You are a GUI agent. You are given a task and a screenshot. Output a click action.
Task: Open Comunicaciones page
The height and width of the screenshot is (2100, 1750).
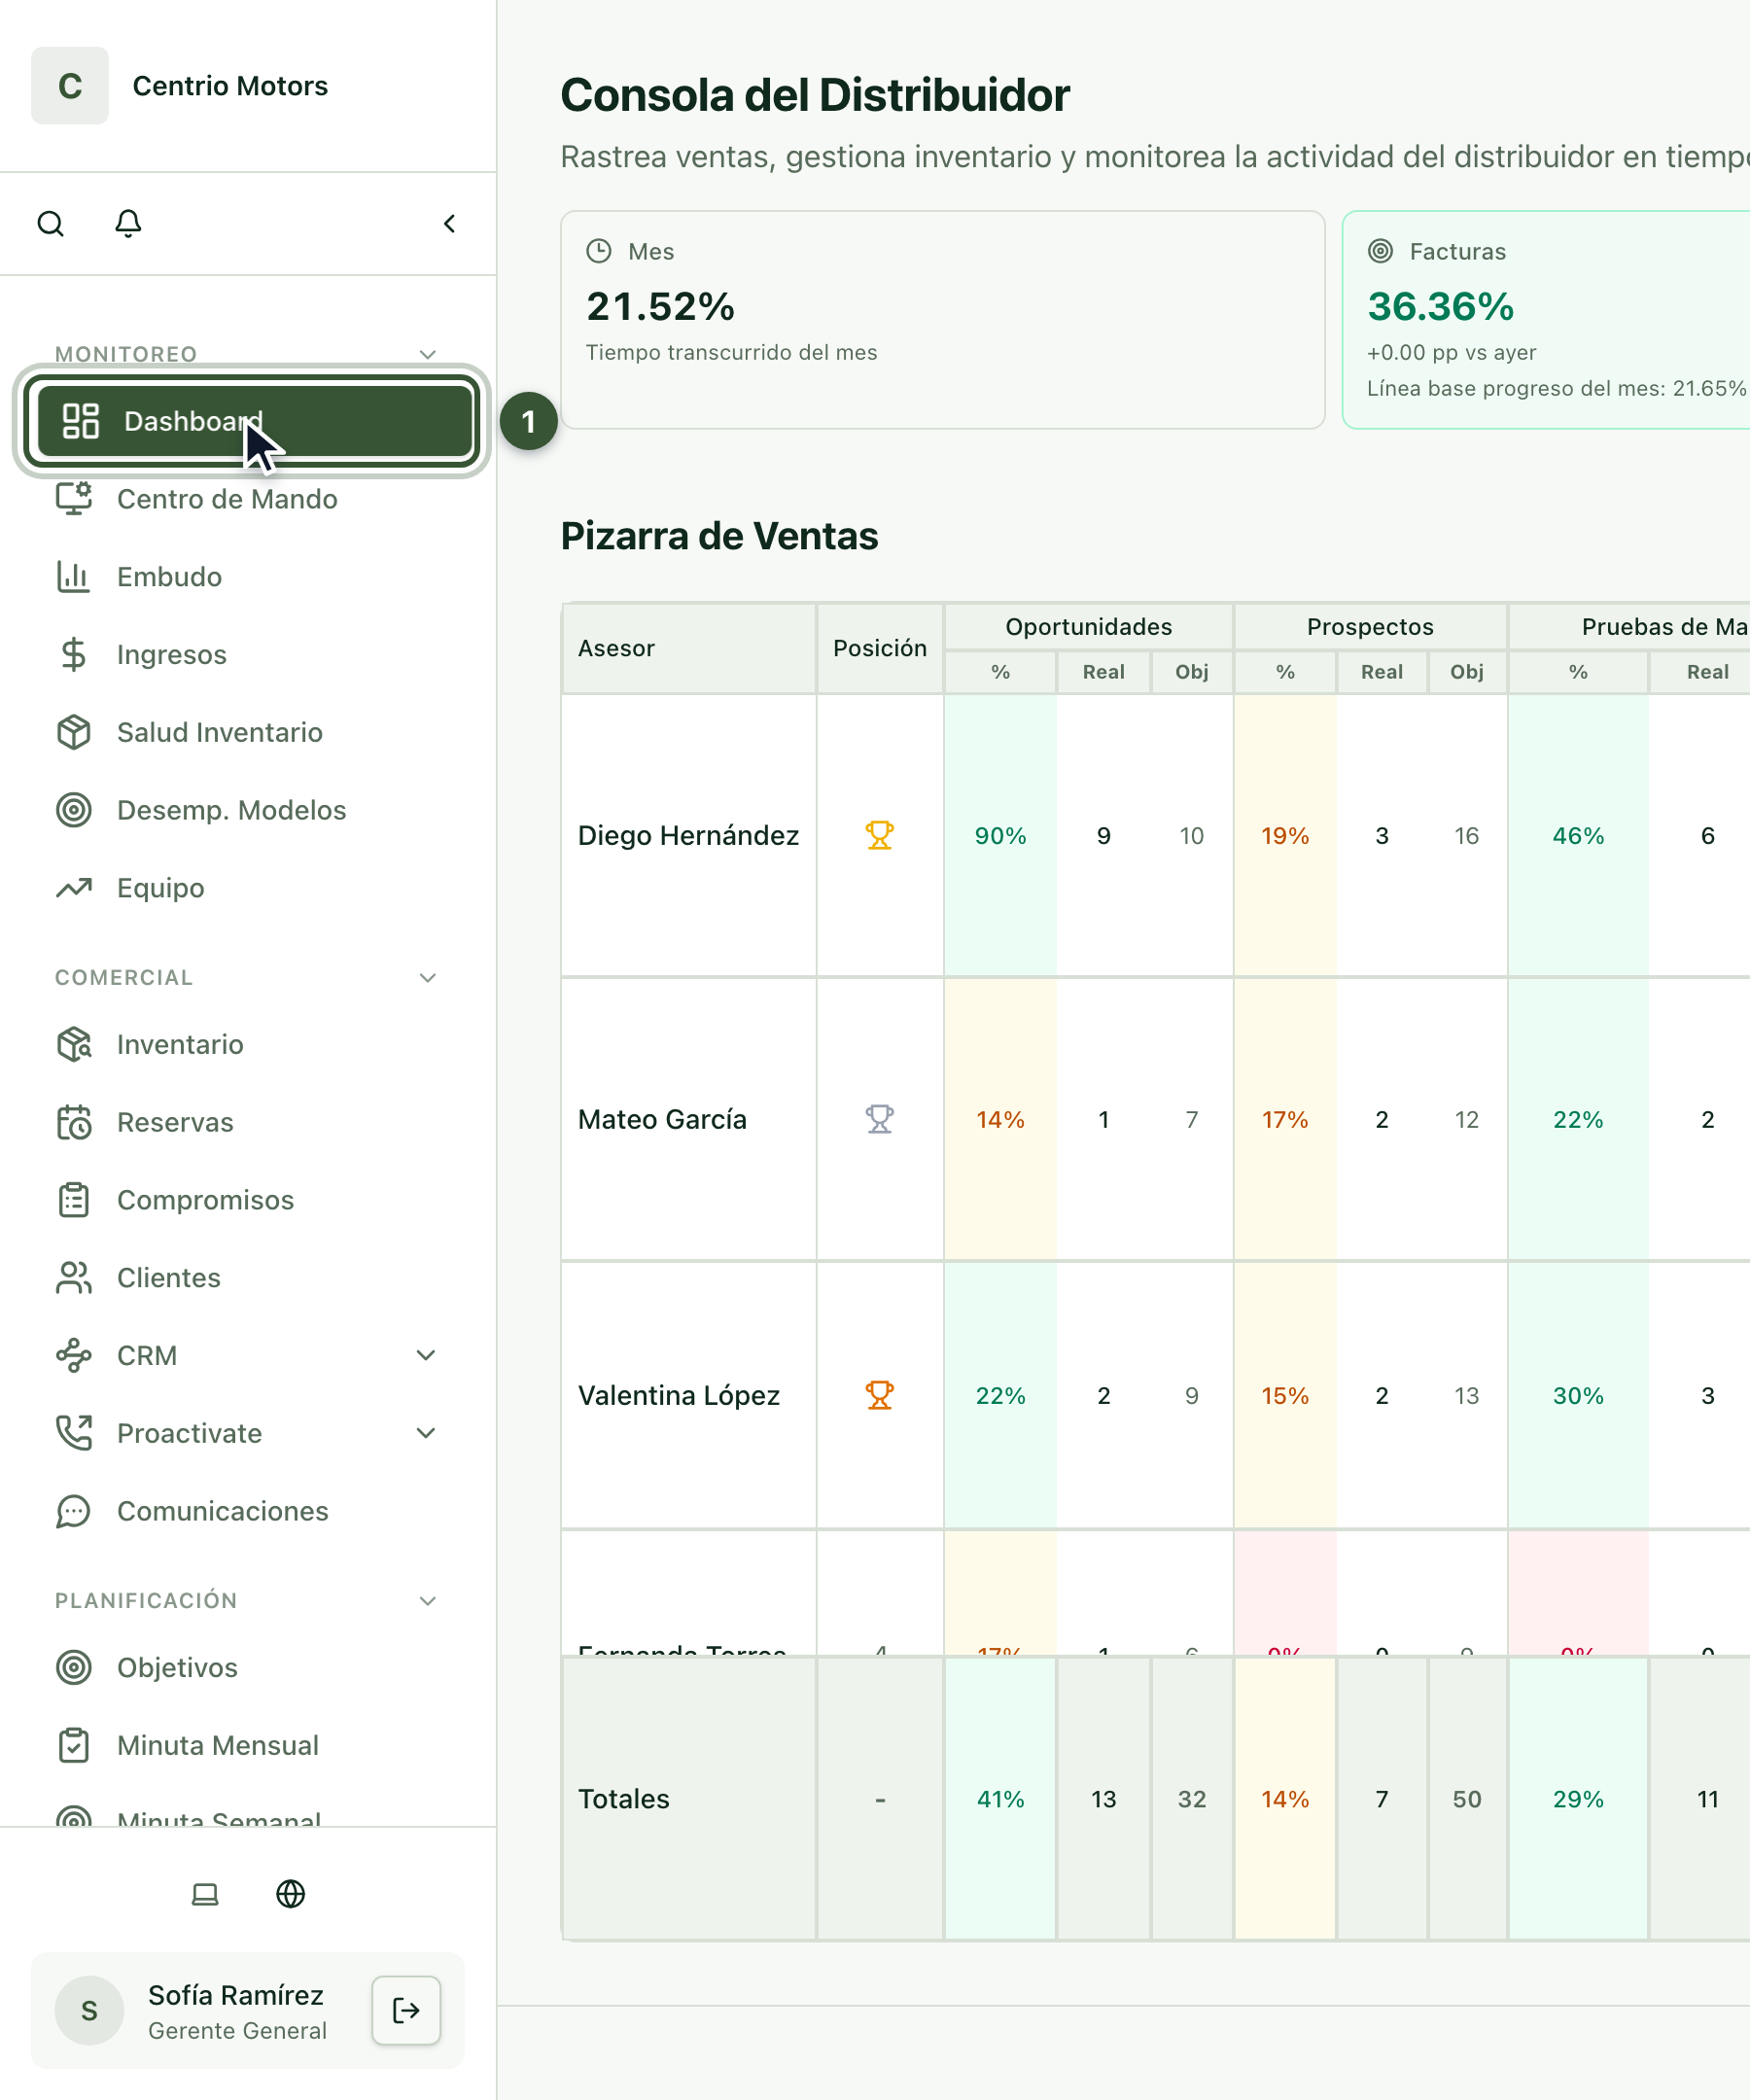248,1511
